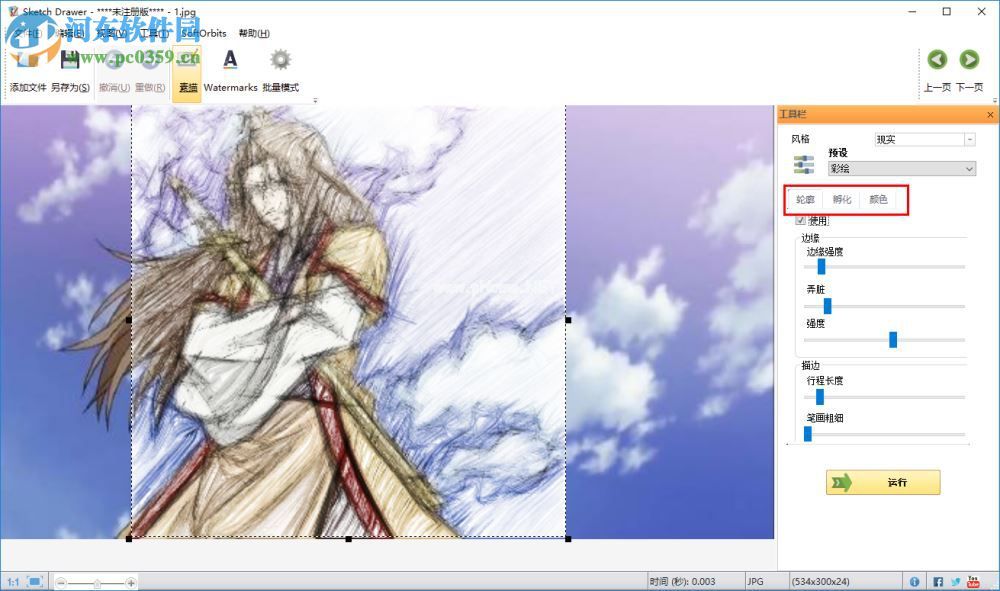The height and width of the screenshot is (591, 1000).
Task: Select the 1:1 zoom icon in status bar
Action: coord(12,581)
